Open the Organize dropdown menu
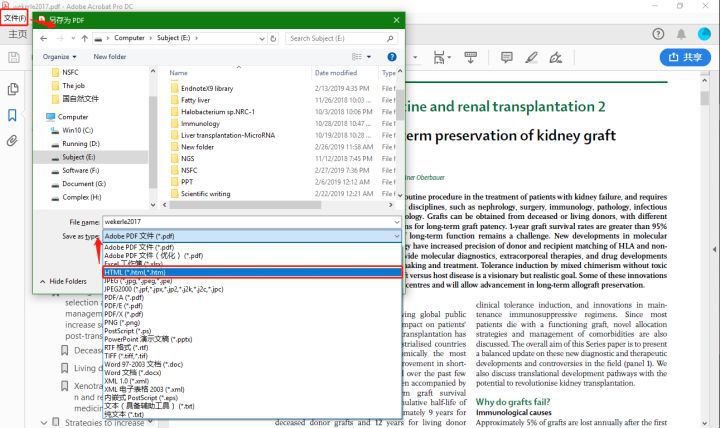Viewport: 720px width, 428px height. coord(60,56)
